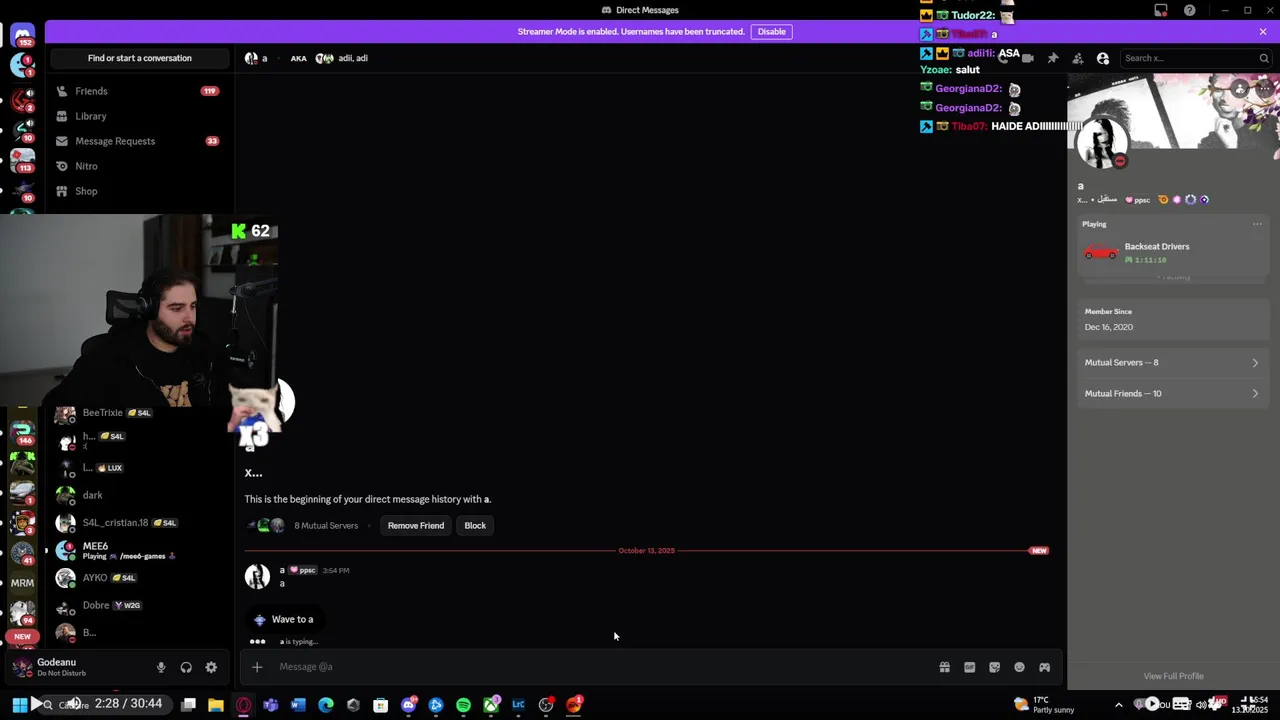Open the Nitro page
Image resolution: width=1280 pixels, height=720 pixels.
pos(139,166)
